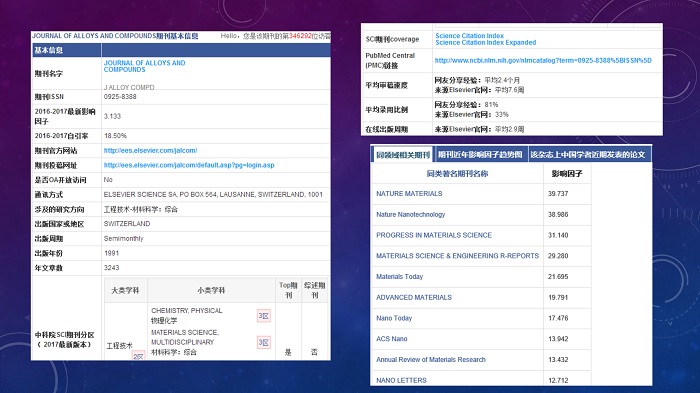Open the PubMed Central ncbi nlmcatalog link
Image resolution: width=700 pixels, height=393 pixels.
[x=543, y=60]
